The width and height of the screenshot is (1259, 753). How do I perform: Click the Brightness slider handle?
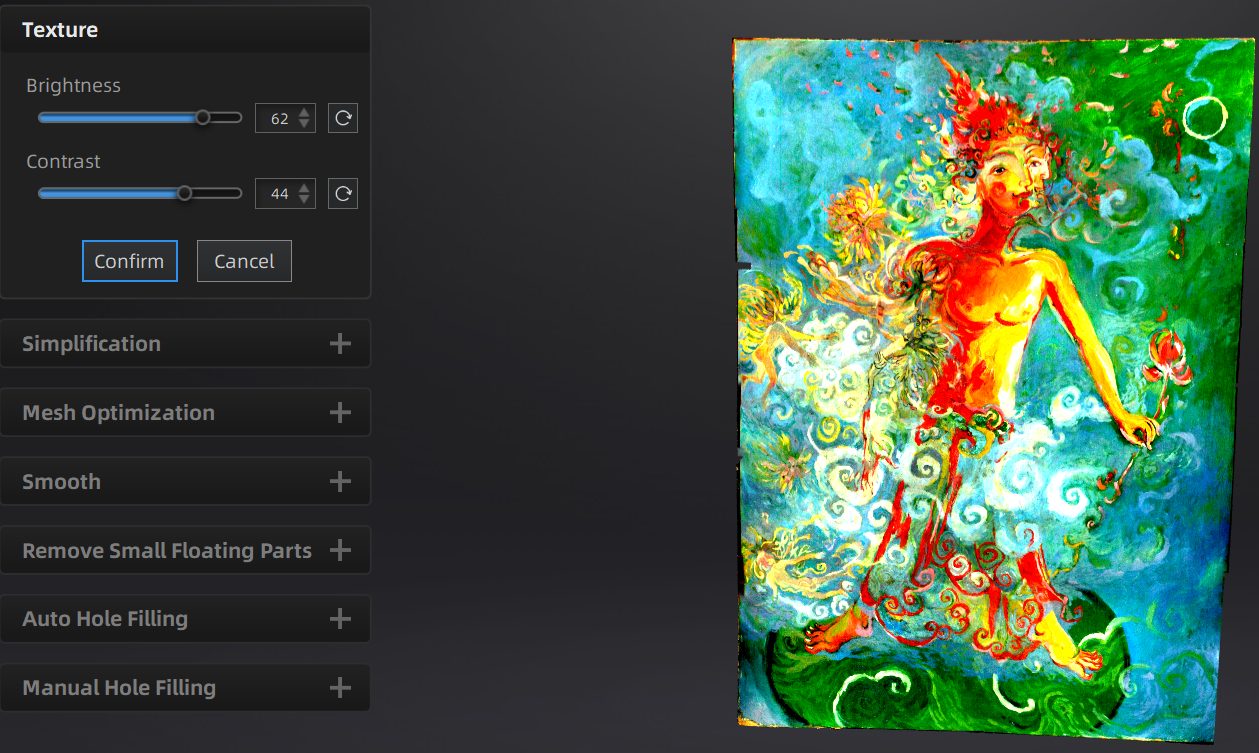[203, 117]
